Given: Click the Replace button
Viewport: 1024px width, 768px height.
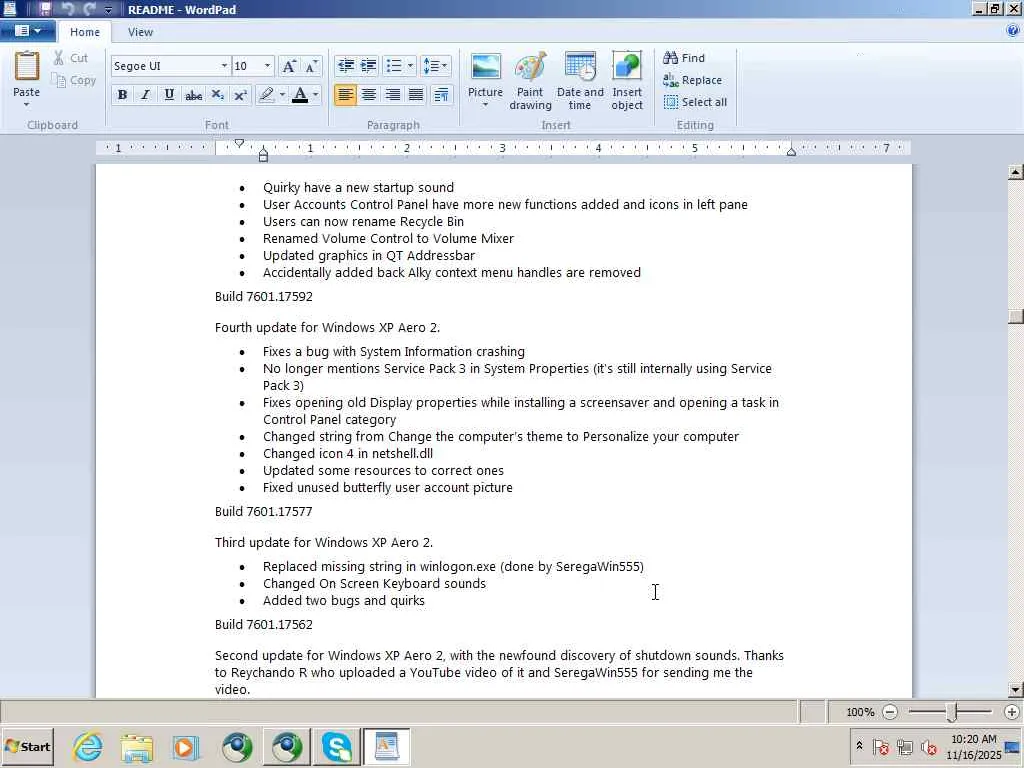Looking at the screenshot, I should point(692,80).
